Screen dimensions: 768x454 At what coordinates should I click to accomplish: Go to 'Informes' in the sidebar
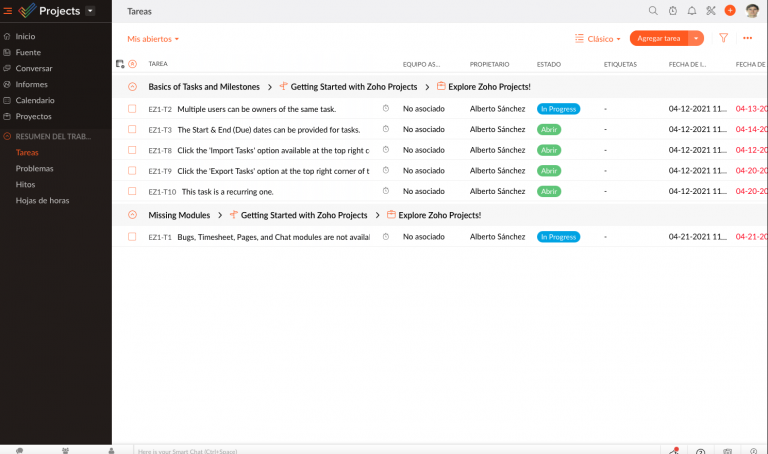(32, 84)
